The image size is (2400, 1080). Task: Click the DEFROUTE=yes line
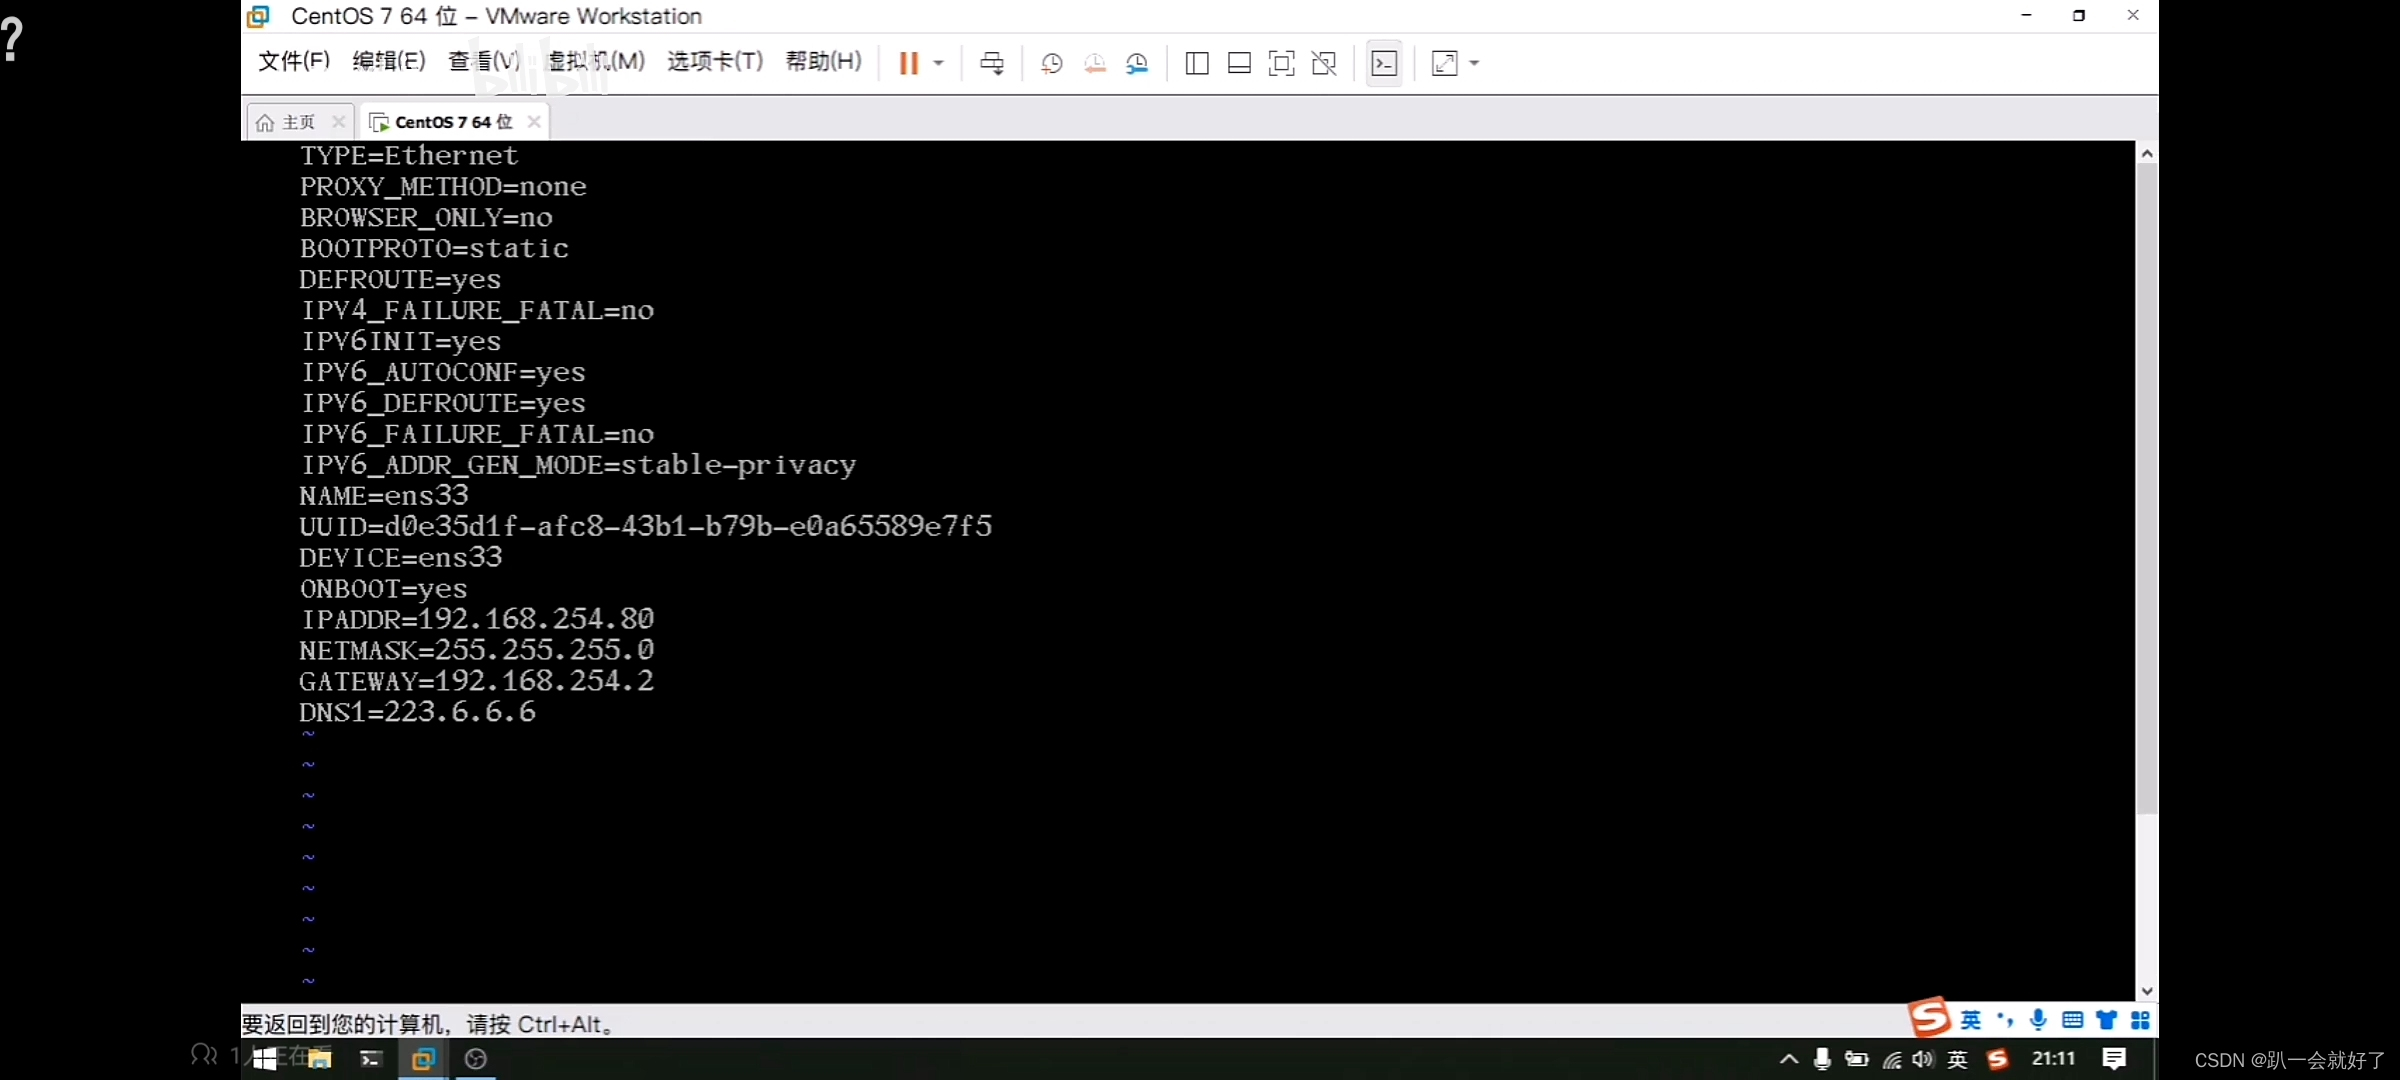pos(400,280)
